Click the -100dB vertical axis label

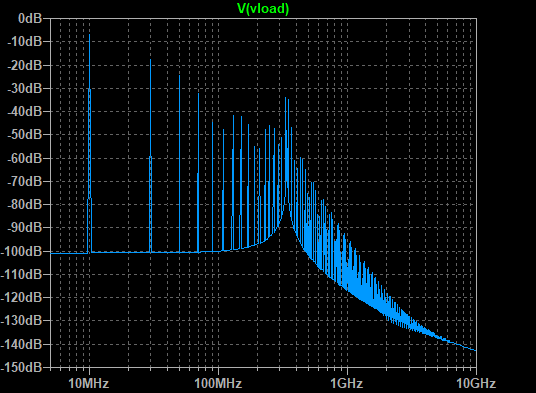pyautogui.click(x=22, y=251)
